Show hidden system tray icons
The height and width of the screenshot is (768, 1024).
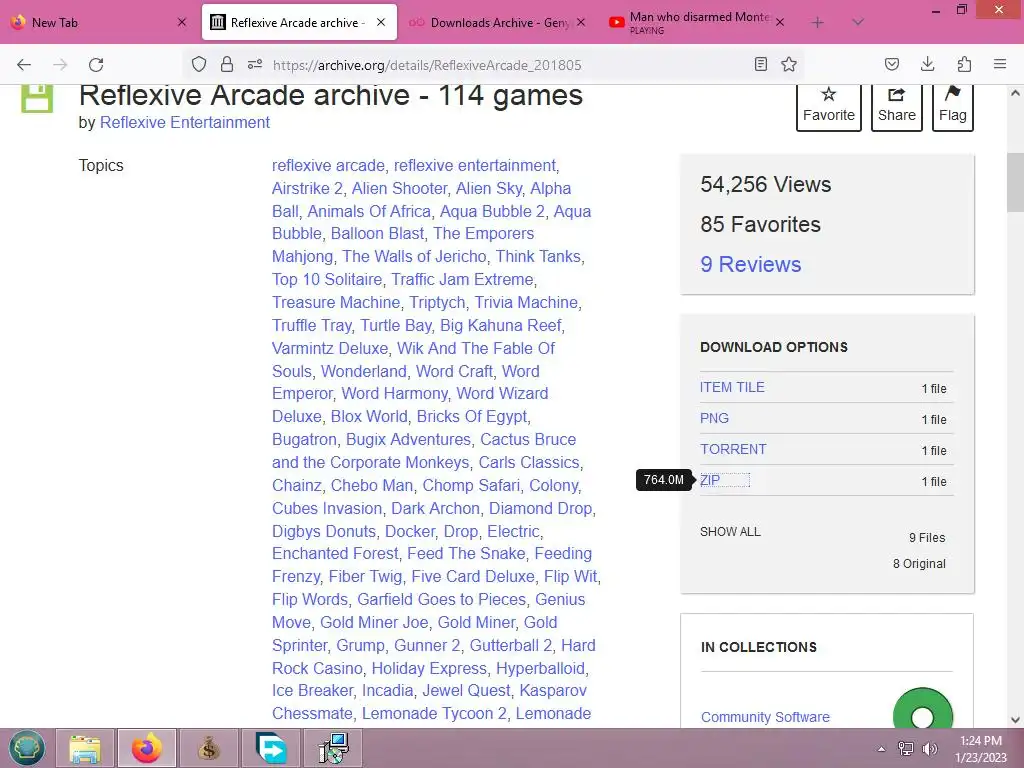click(882, 749)
